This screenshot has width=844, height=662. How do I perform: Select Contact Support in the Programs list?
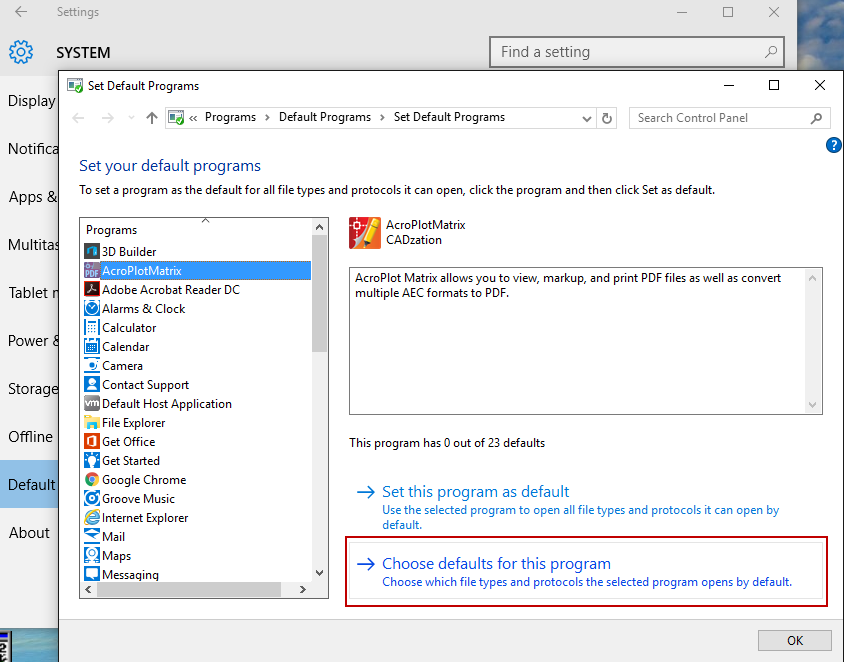click(x=145, y=385)
